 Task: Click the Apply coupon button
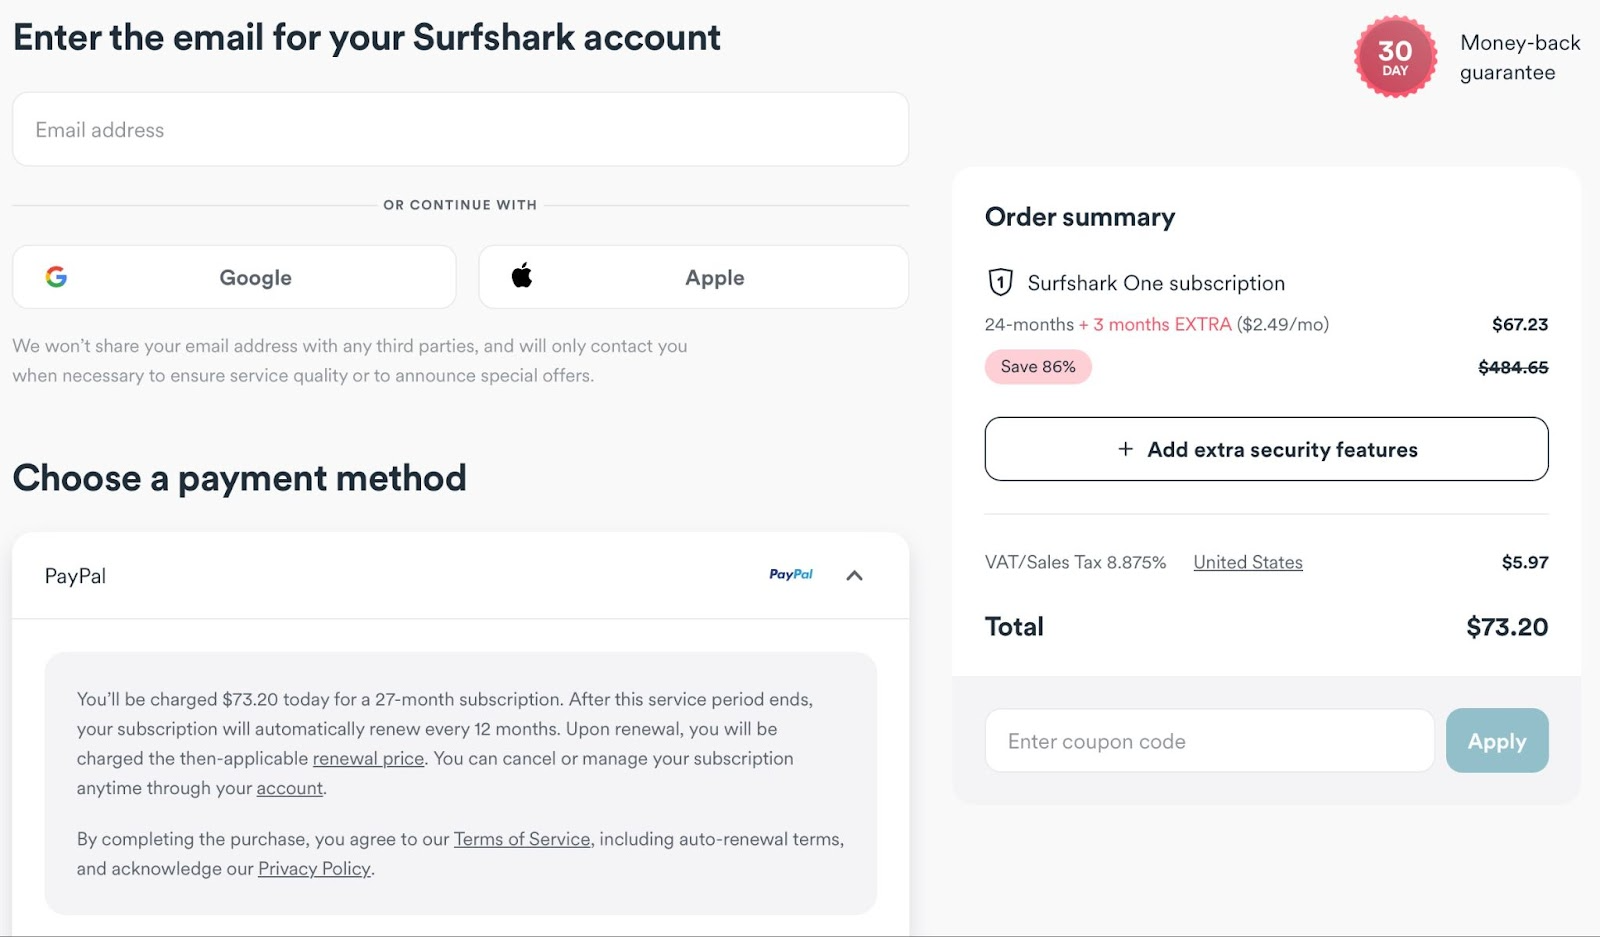coord(1496,740)
